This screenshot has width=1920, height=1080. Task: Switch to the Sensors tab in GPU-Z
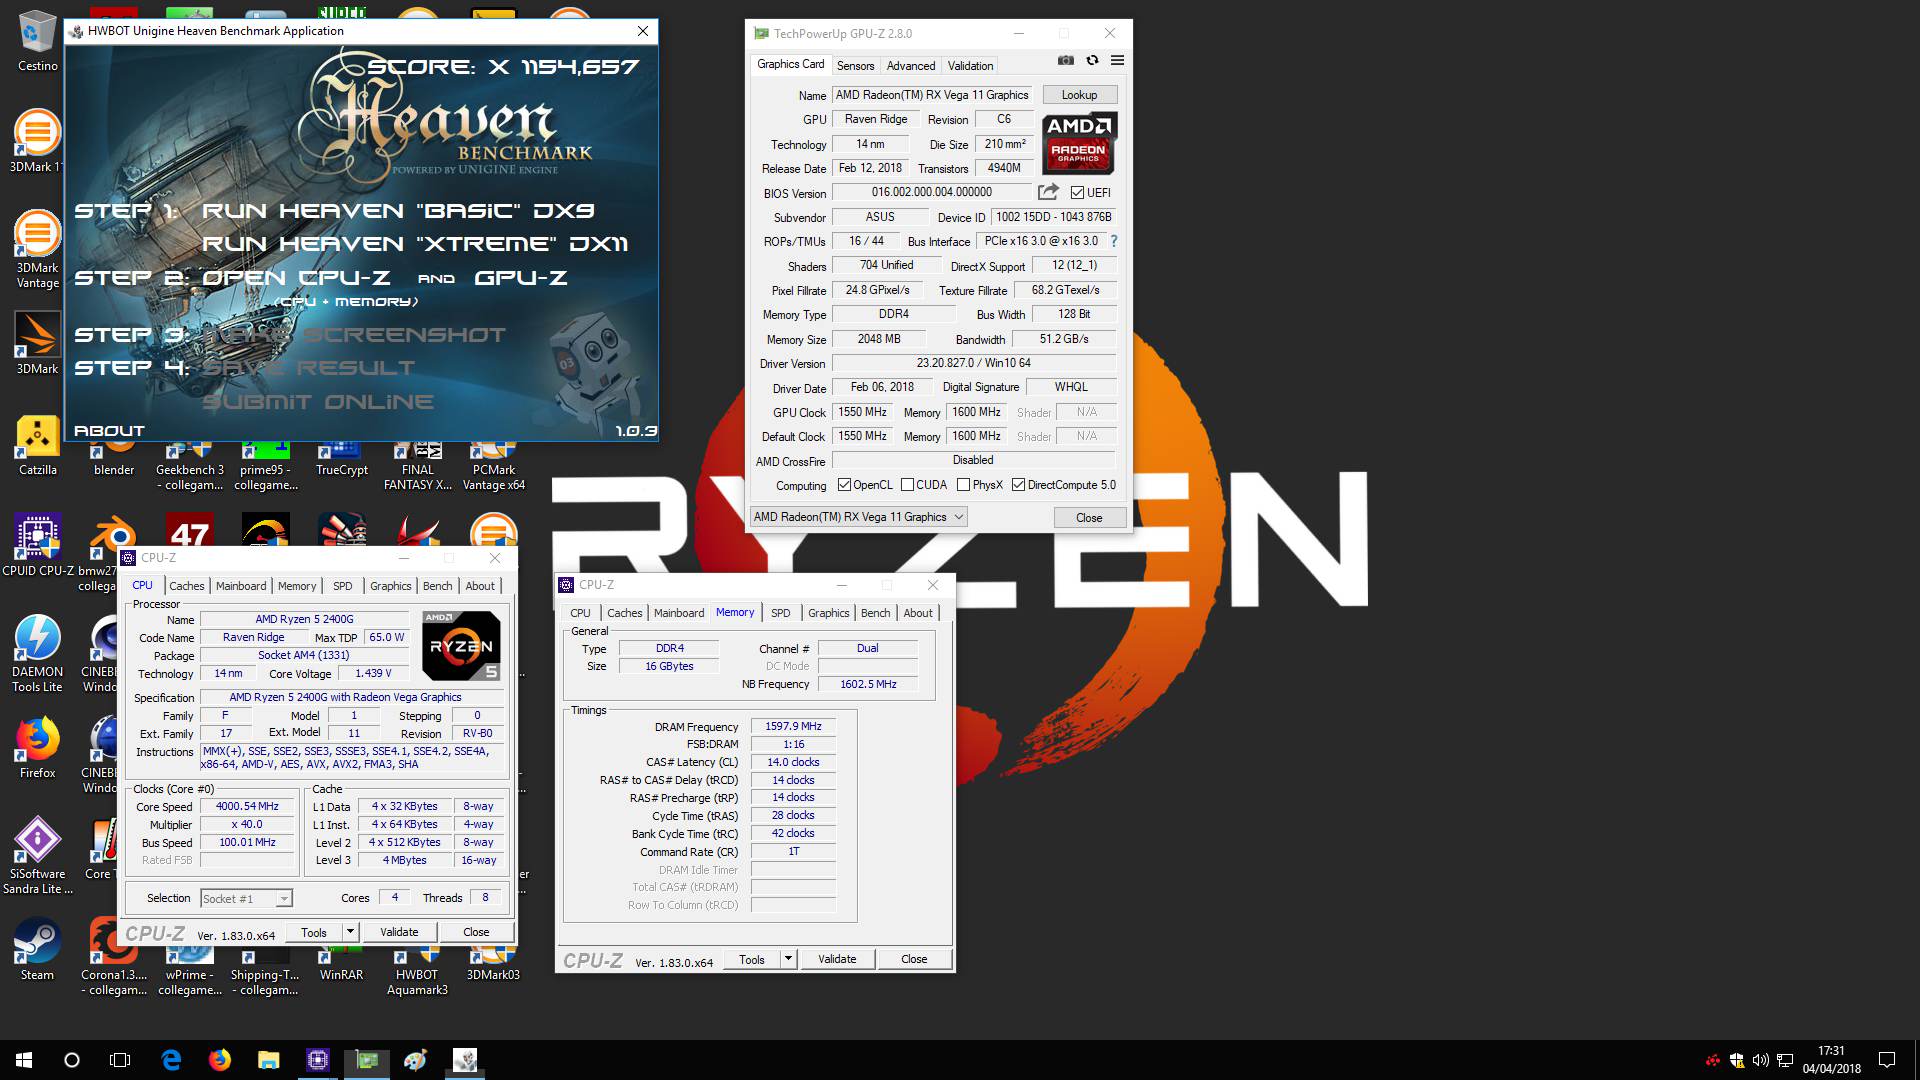tap(855, 66)
